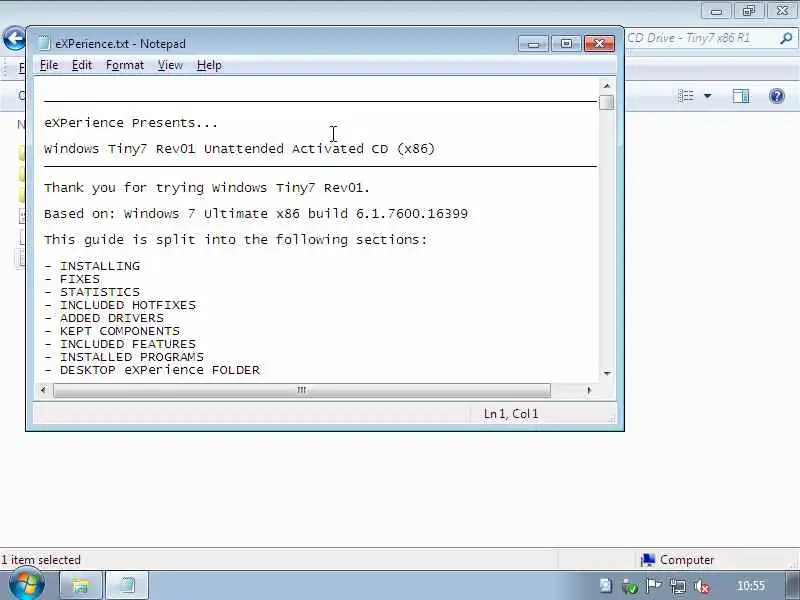Click the horizontal scrollbar left arrow in Notepad
This screenshot has height=600, width=800.
point(43,390)
